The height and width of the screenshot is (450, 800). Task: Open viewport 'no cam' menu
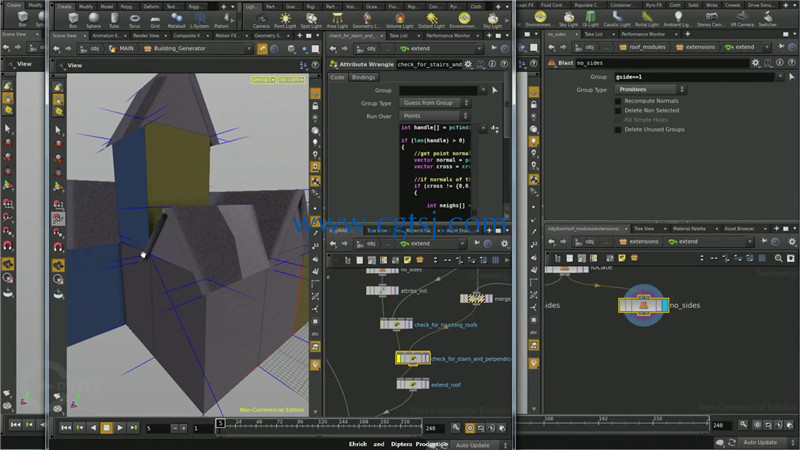point(292,80)
